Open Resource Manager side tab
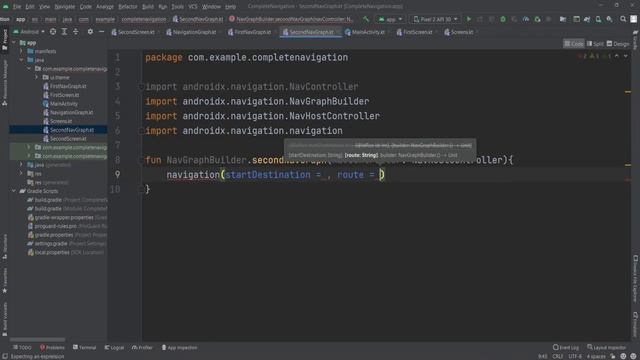This screenshot has height=360, width=640. click(4, 83)
